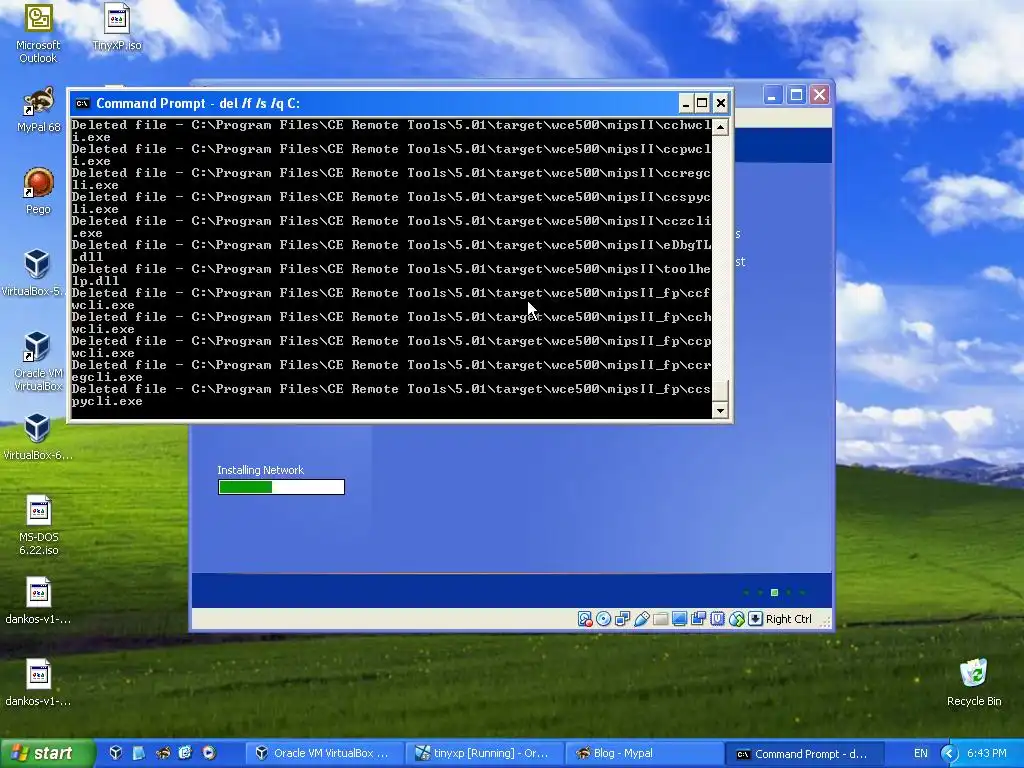Click VirtualBox keyboard capture arrow icon
This screenshot has height=768, width=1024.
point(755,619)
